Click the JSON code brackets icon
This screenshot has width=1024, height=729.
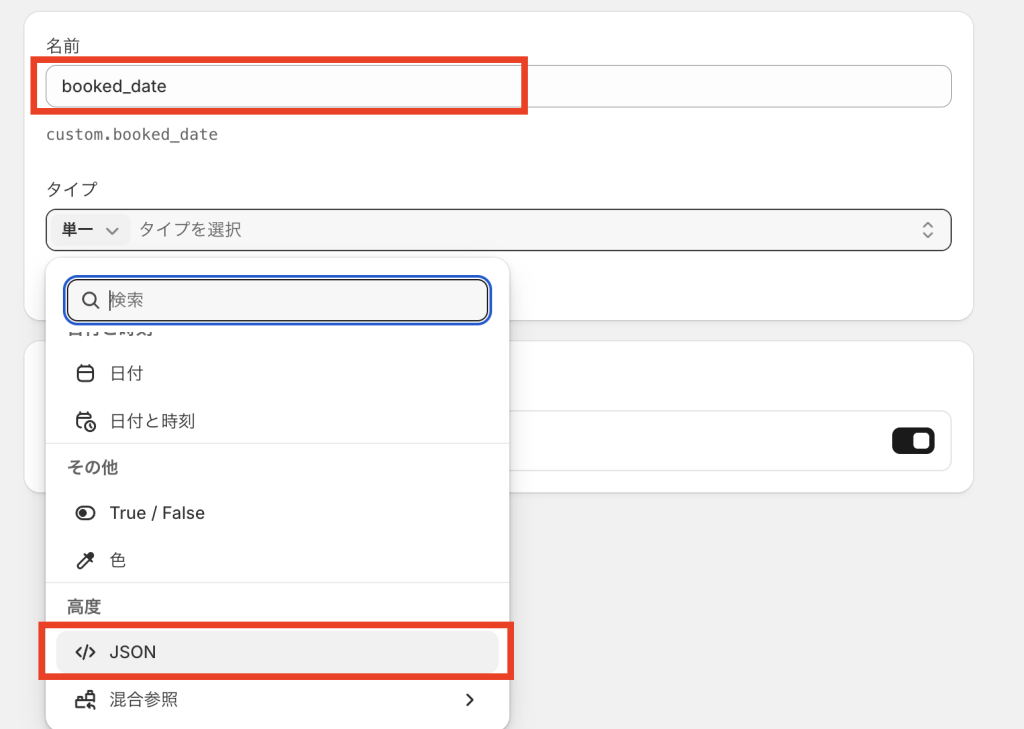point(86,652)
